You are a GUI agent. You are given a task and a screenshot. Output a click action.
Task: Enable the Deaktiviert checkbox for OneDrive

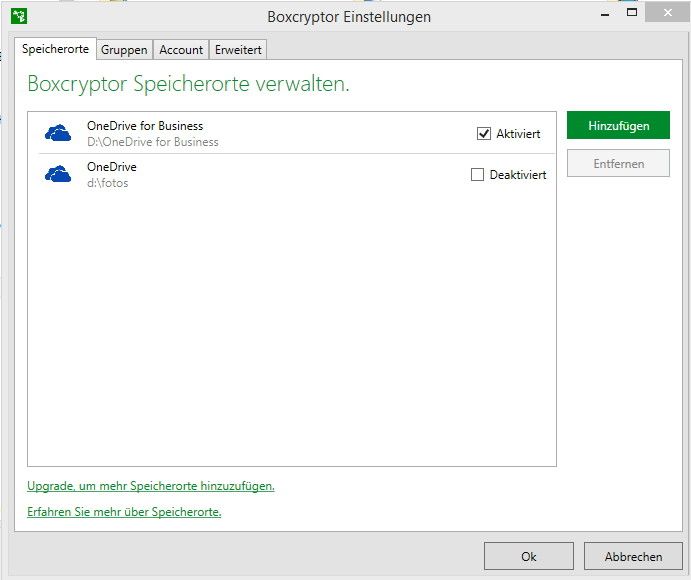tap(477, 175)
